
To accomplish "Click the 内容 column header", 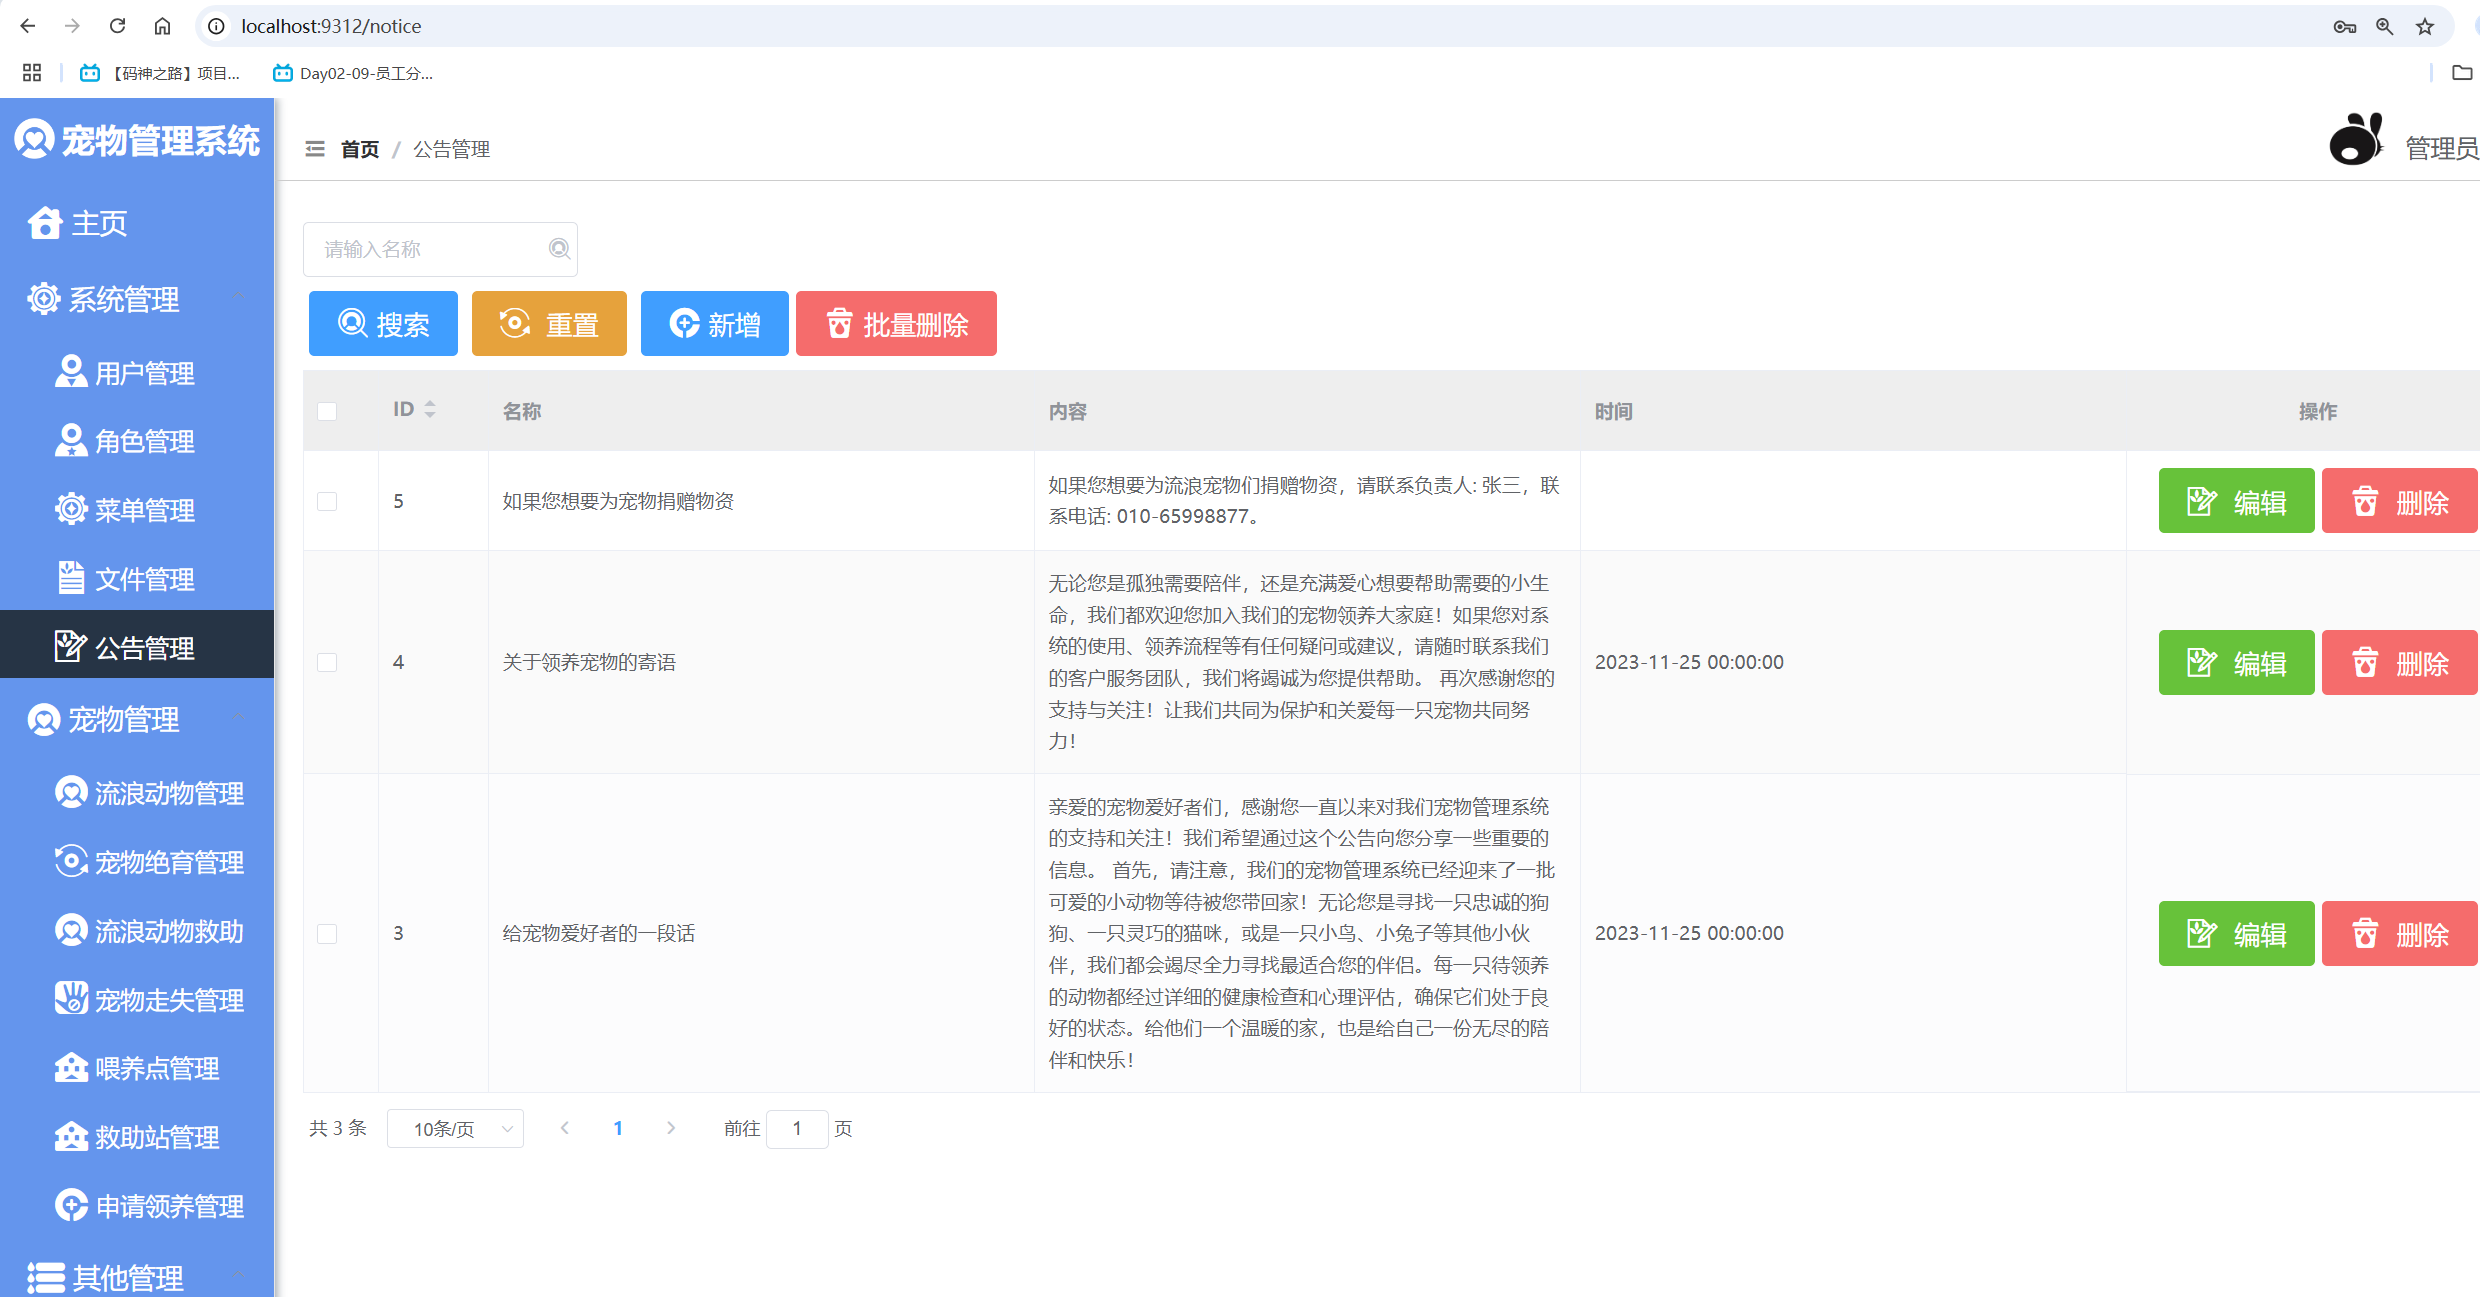I will (x=1067, y=411).
